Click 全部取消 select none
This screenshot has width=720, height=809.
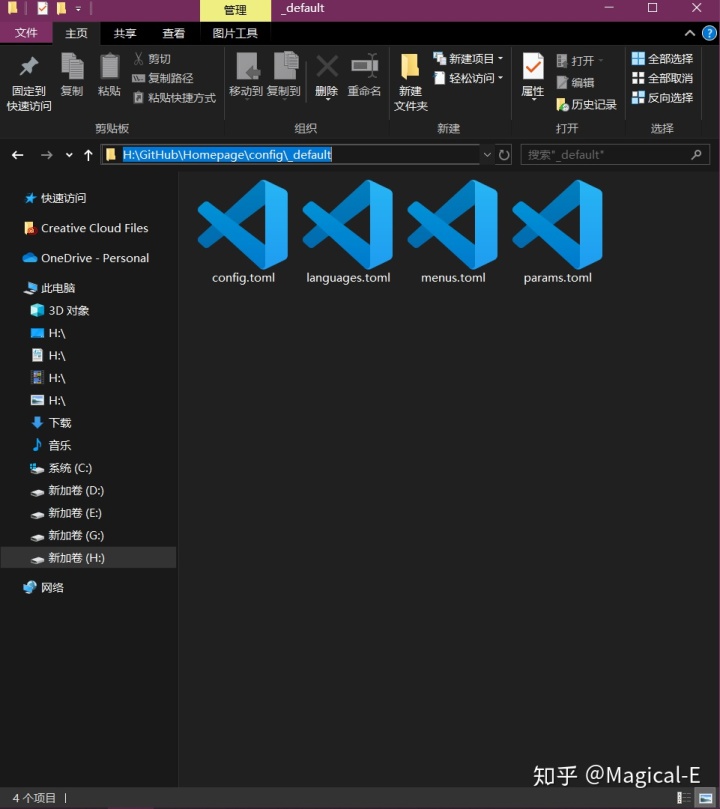coord(663,78)
